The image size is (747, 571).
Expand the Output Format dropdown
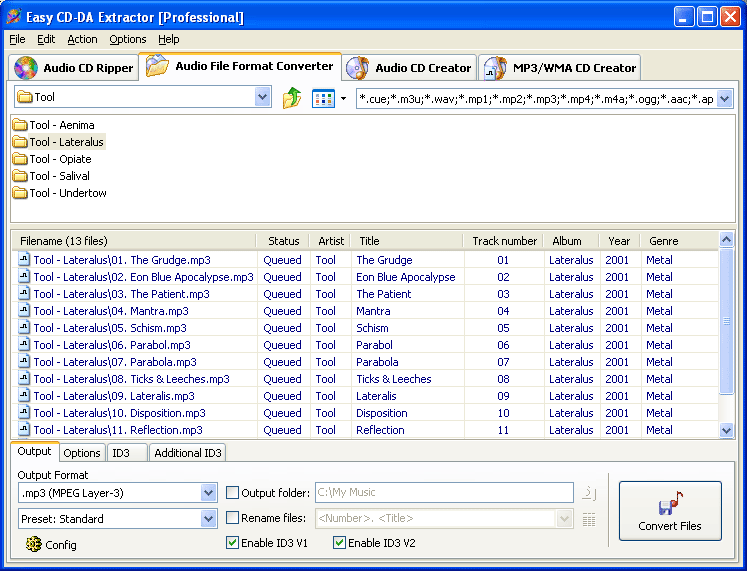208,492
